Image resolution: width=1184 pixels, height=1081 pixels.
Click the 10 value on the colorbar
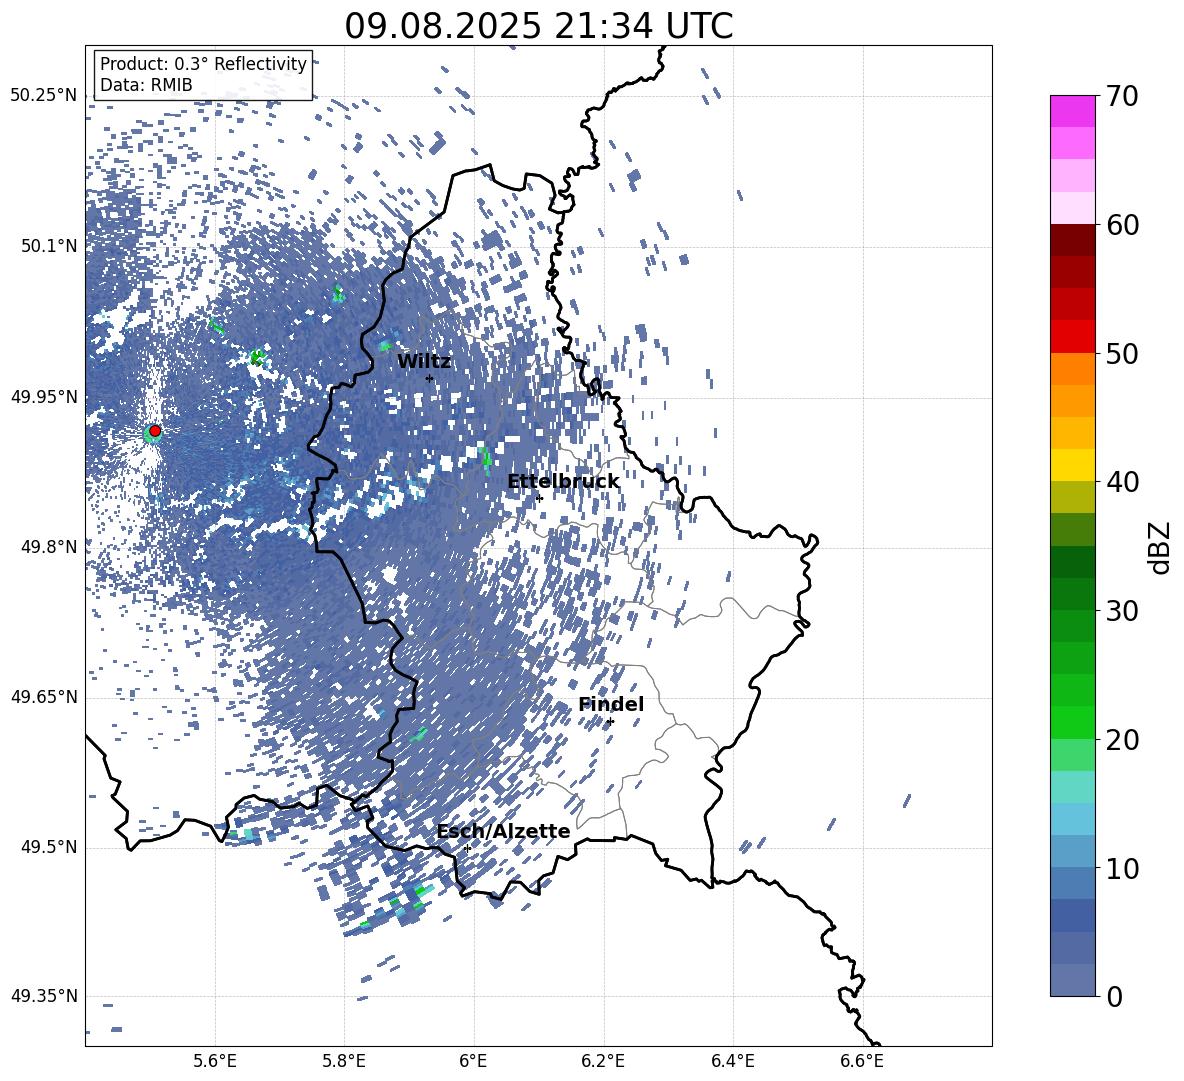coord(1123,868)
